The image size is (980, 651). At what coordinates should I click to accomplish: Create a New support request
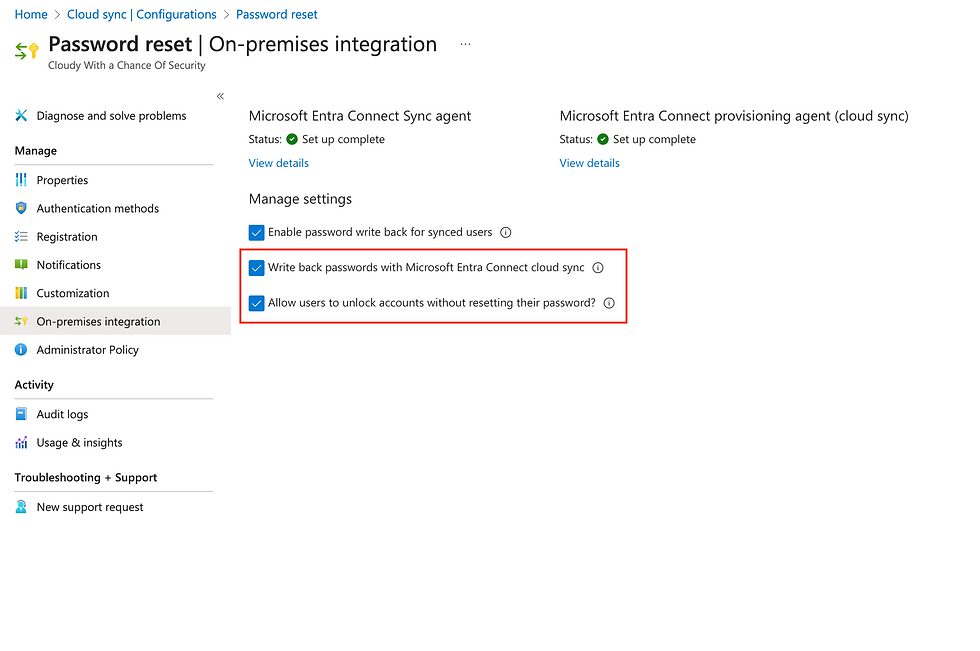click(89, 507)
